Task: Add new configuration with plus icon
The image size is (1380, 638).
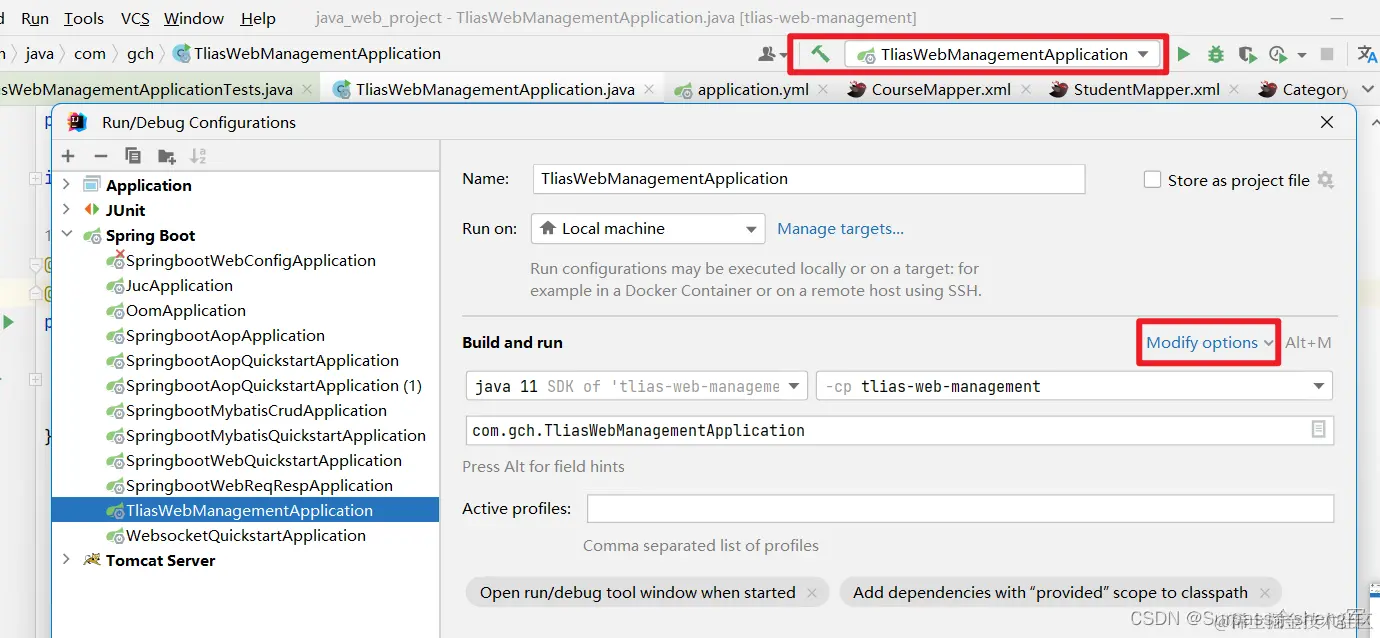Action: point(68,156)
